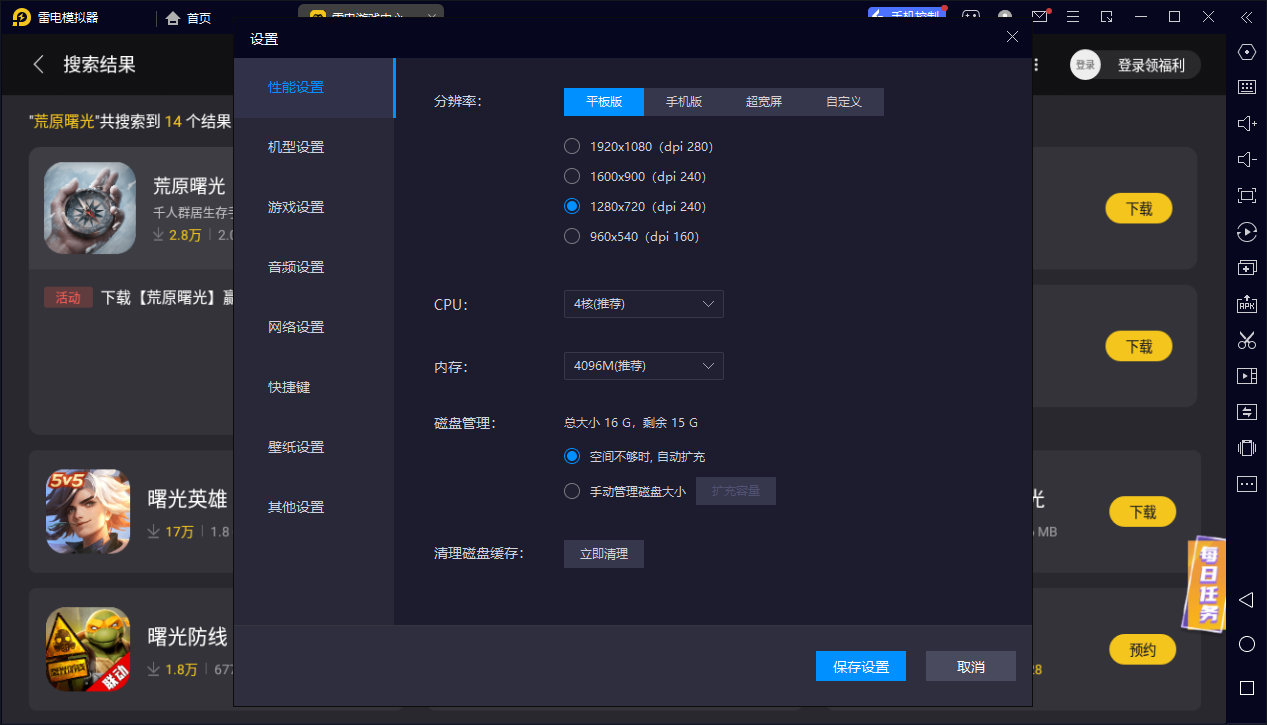Expand the hamburger menu in titlebar
The width and height of the screenshot is (1267, 725).
(x=1073, y=17)
